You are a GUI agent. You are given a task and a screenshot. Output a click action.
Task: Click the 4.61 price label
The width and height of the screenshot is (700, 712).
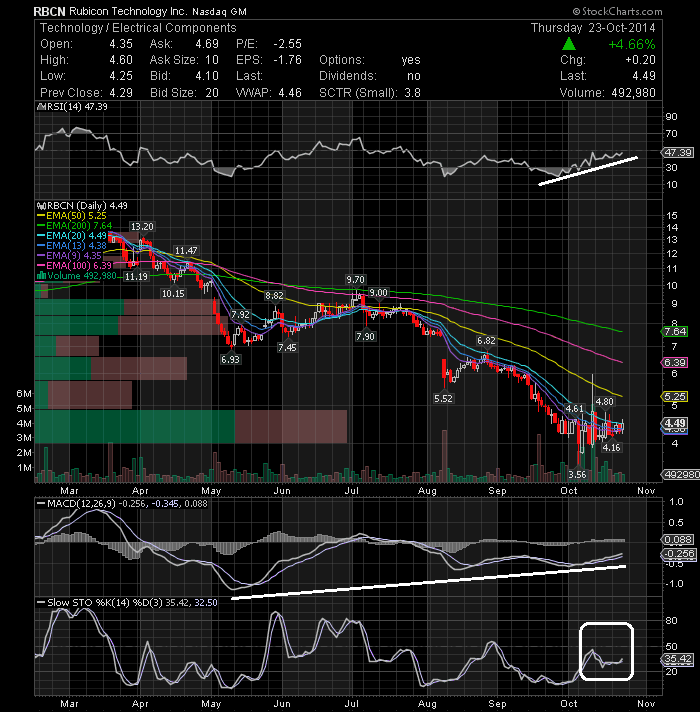click(574, 408)
